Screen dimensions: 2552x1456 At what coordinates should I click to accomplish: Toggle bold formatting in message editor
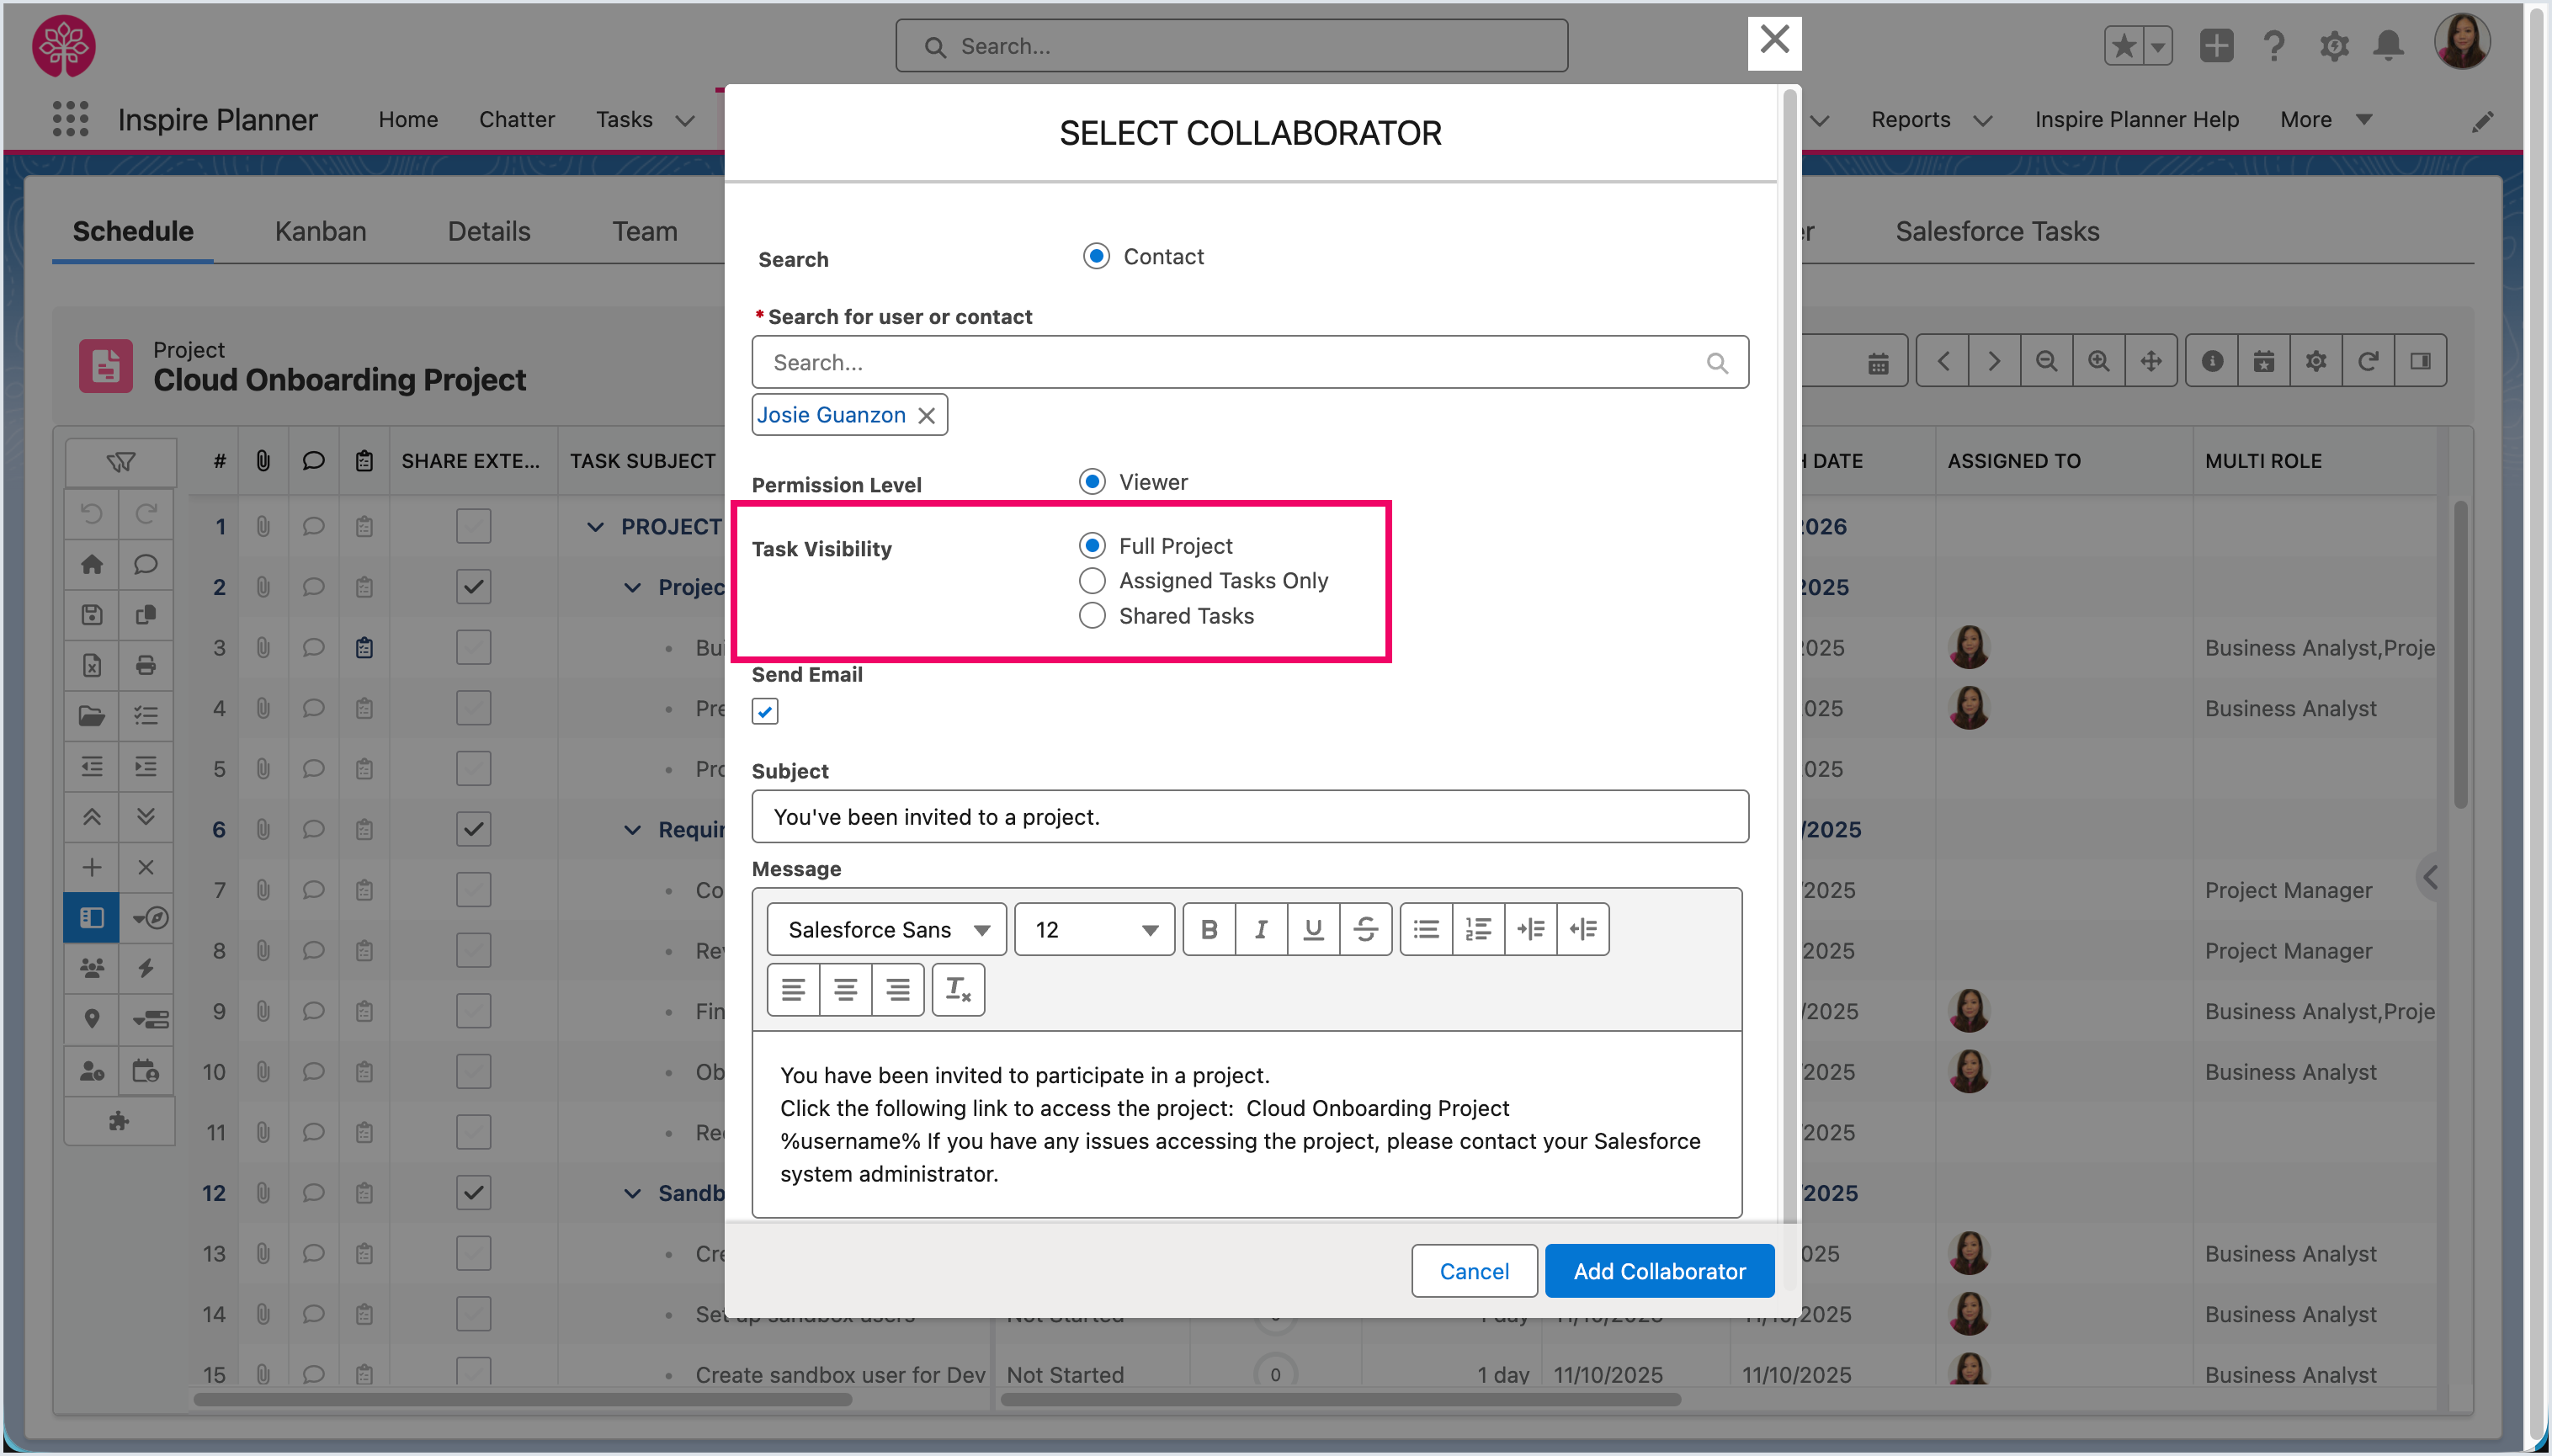click(x=1208, y=929)
